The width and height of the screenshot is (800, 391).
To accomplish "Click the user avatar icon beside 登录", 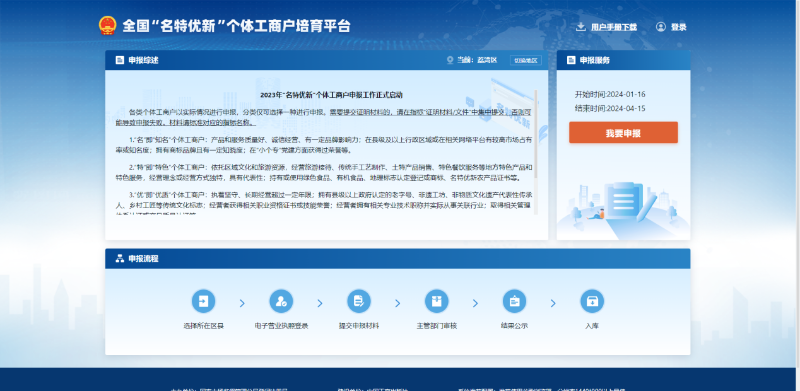I will point(661,27).
